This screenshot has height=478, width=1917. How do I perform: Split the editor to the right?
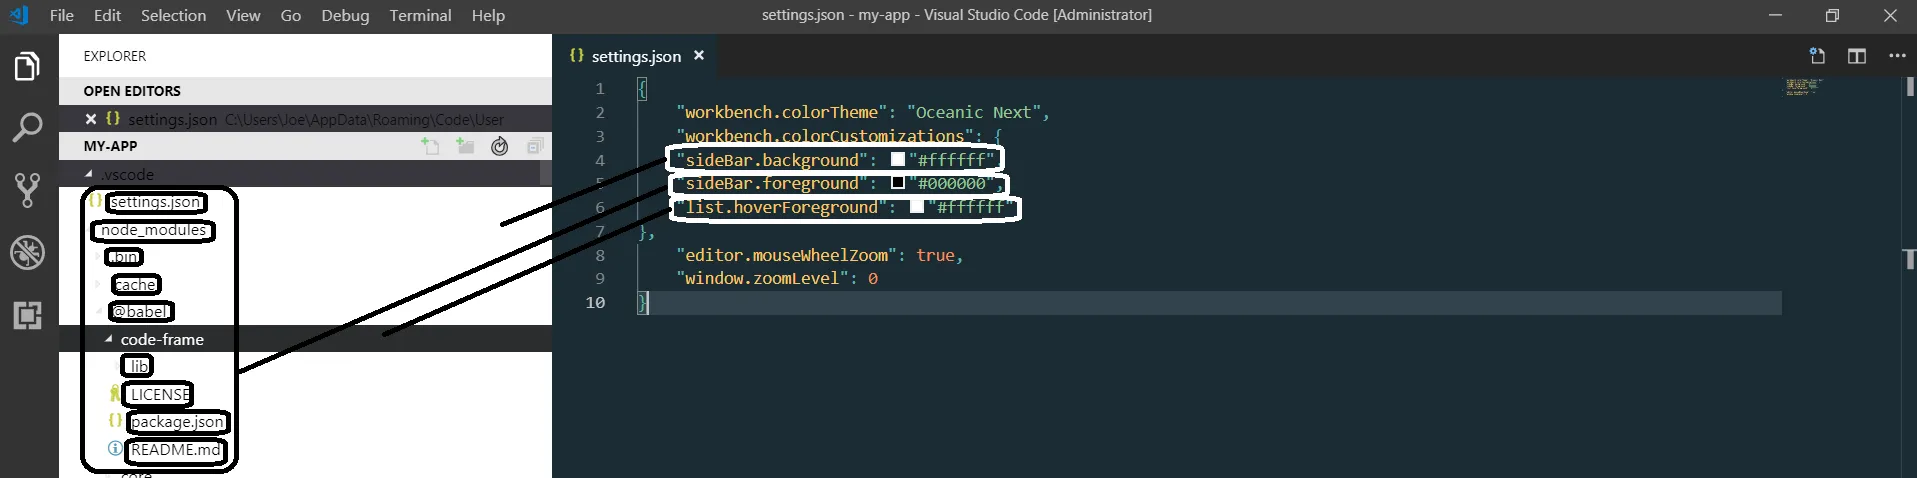[1857, 56]
